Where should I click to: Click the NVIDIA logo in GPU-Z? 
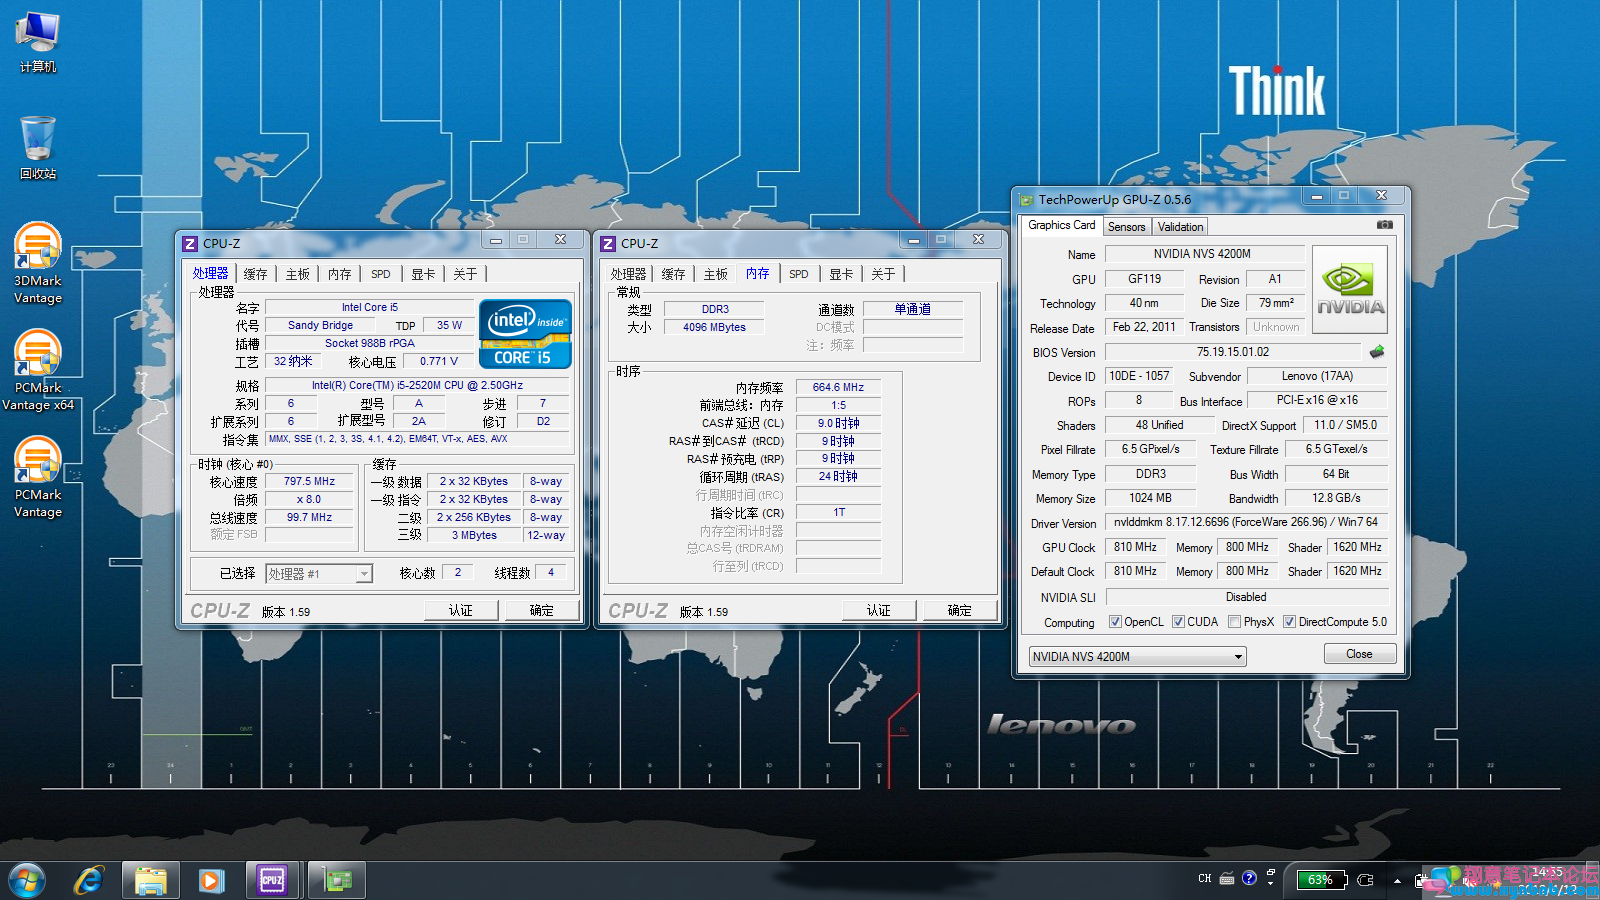click(1349, 289)
